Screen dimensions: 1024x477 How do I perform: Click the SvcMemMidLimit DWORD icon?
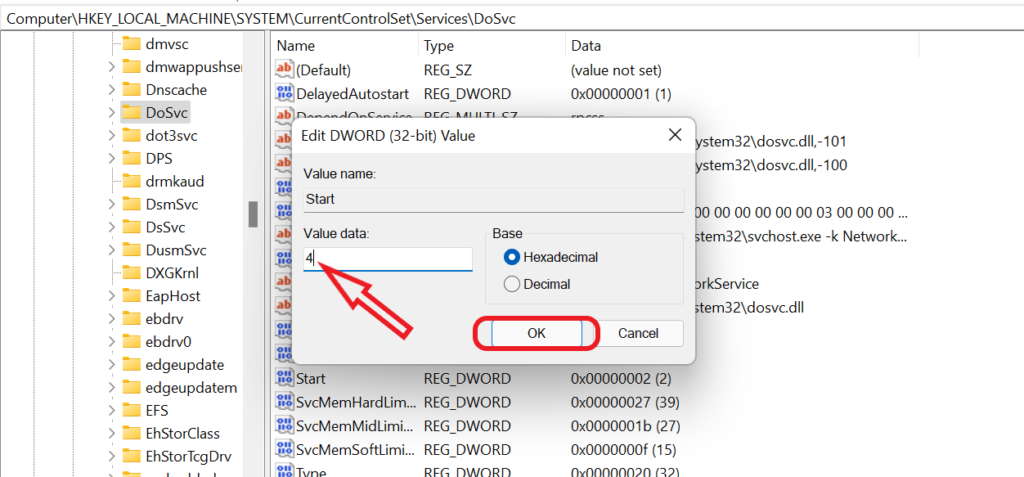click(285, 426)
